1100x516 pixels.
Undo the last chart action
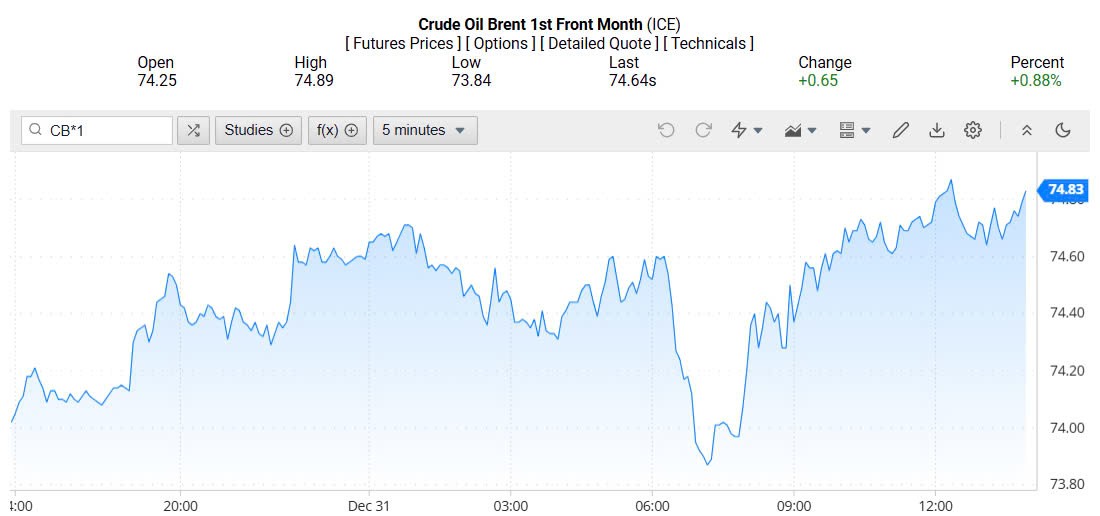(666, 130)
